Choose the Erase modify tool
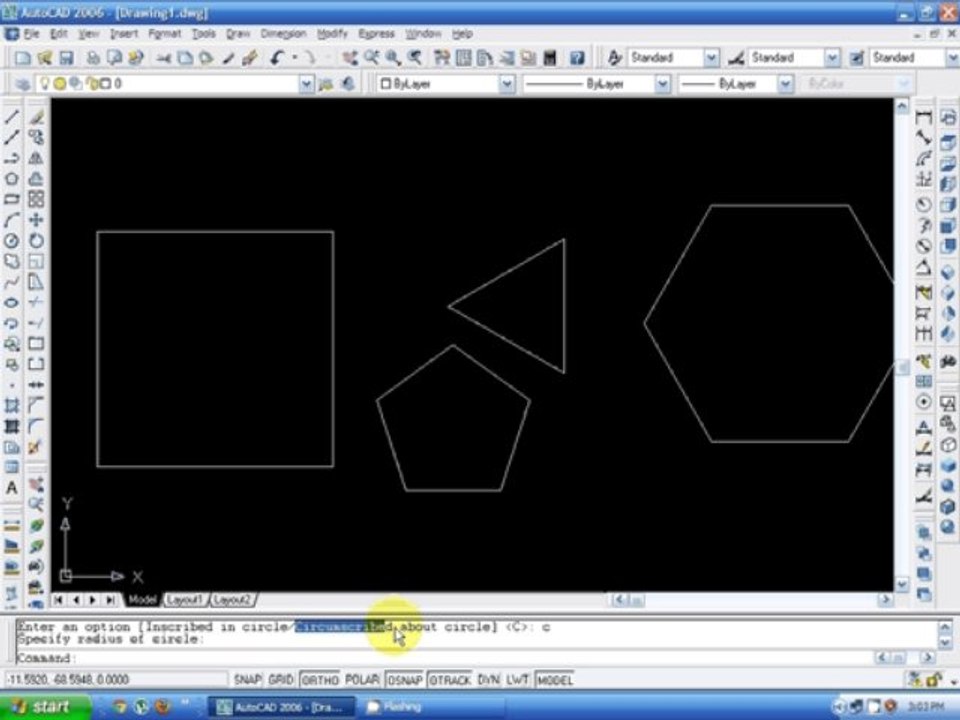 (x=36, y=116)
